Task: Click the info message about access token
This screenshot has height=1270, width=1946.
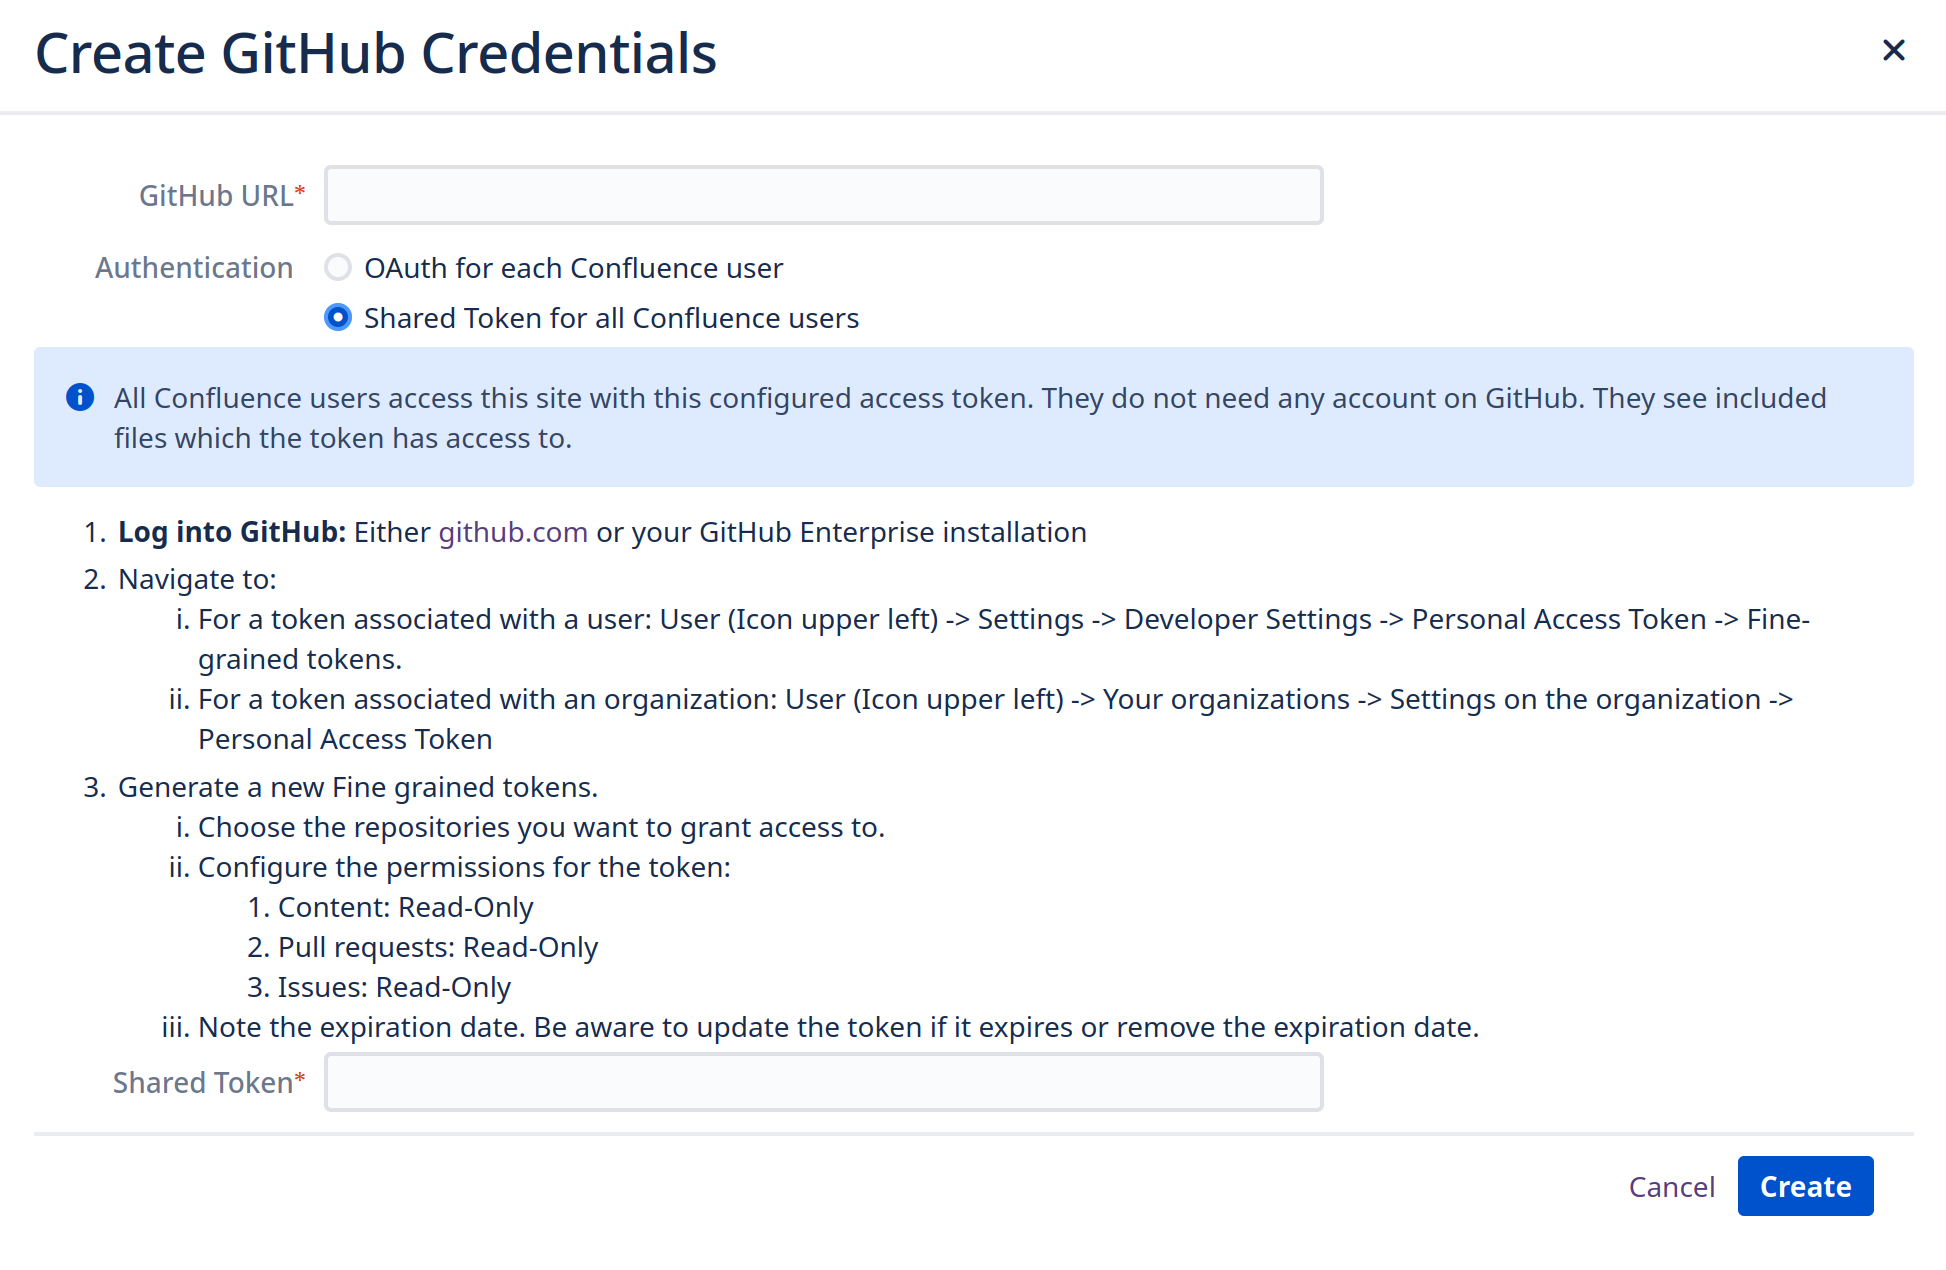Action: (x=970, y=418)
